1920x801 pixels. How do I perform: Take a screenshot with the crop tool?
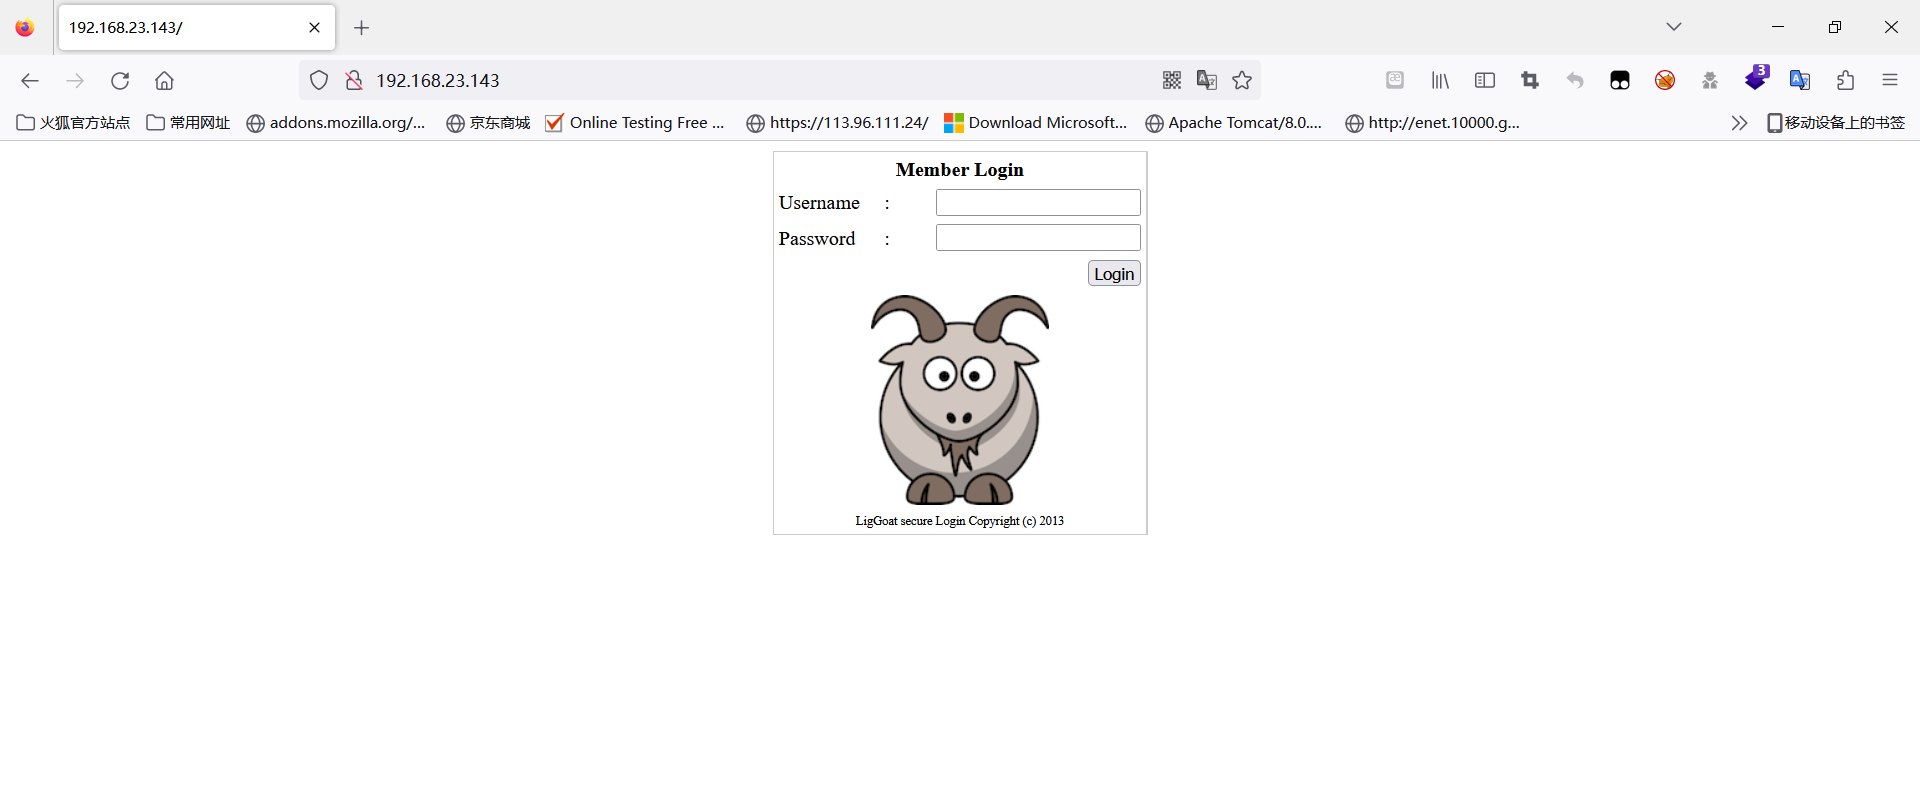(x=1530, y=81)
